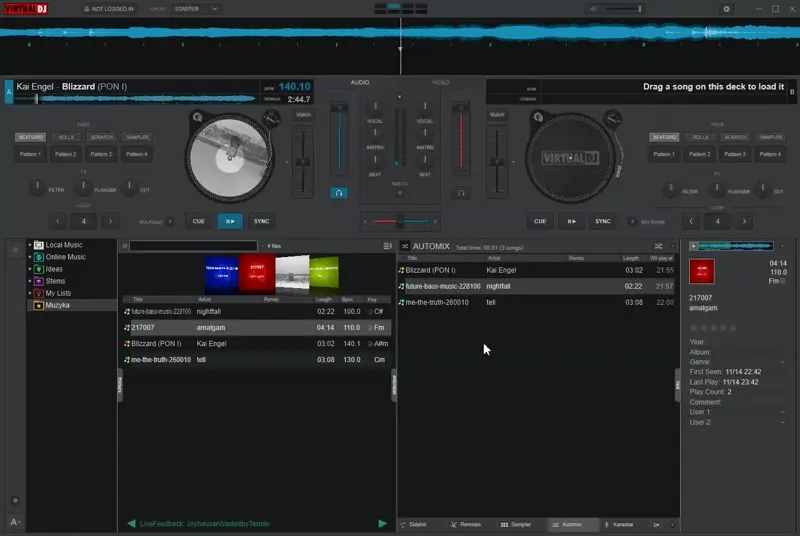
Task: Click right deck CUT knob
Action: coord(763,190)
